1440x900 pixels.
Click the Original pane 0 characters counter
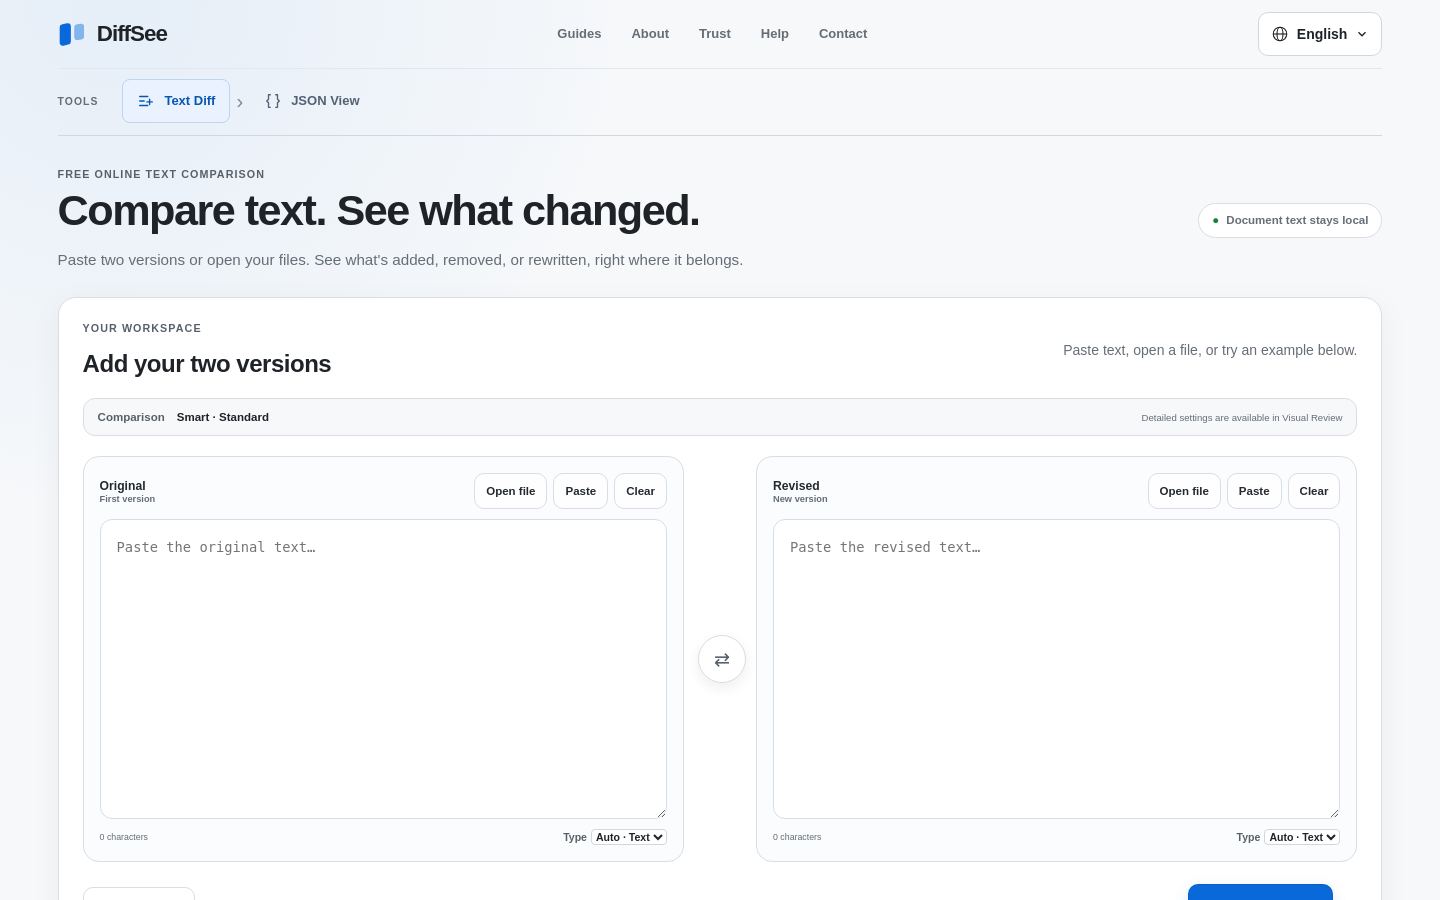pyautogui.click(x=124, y=837)
